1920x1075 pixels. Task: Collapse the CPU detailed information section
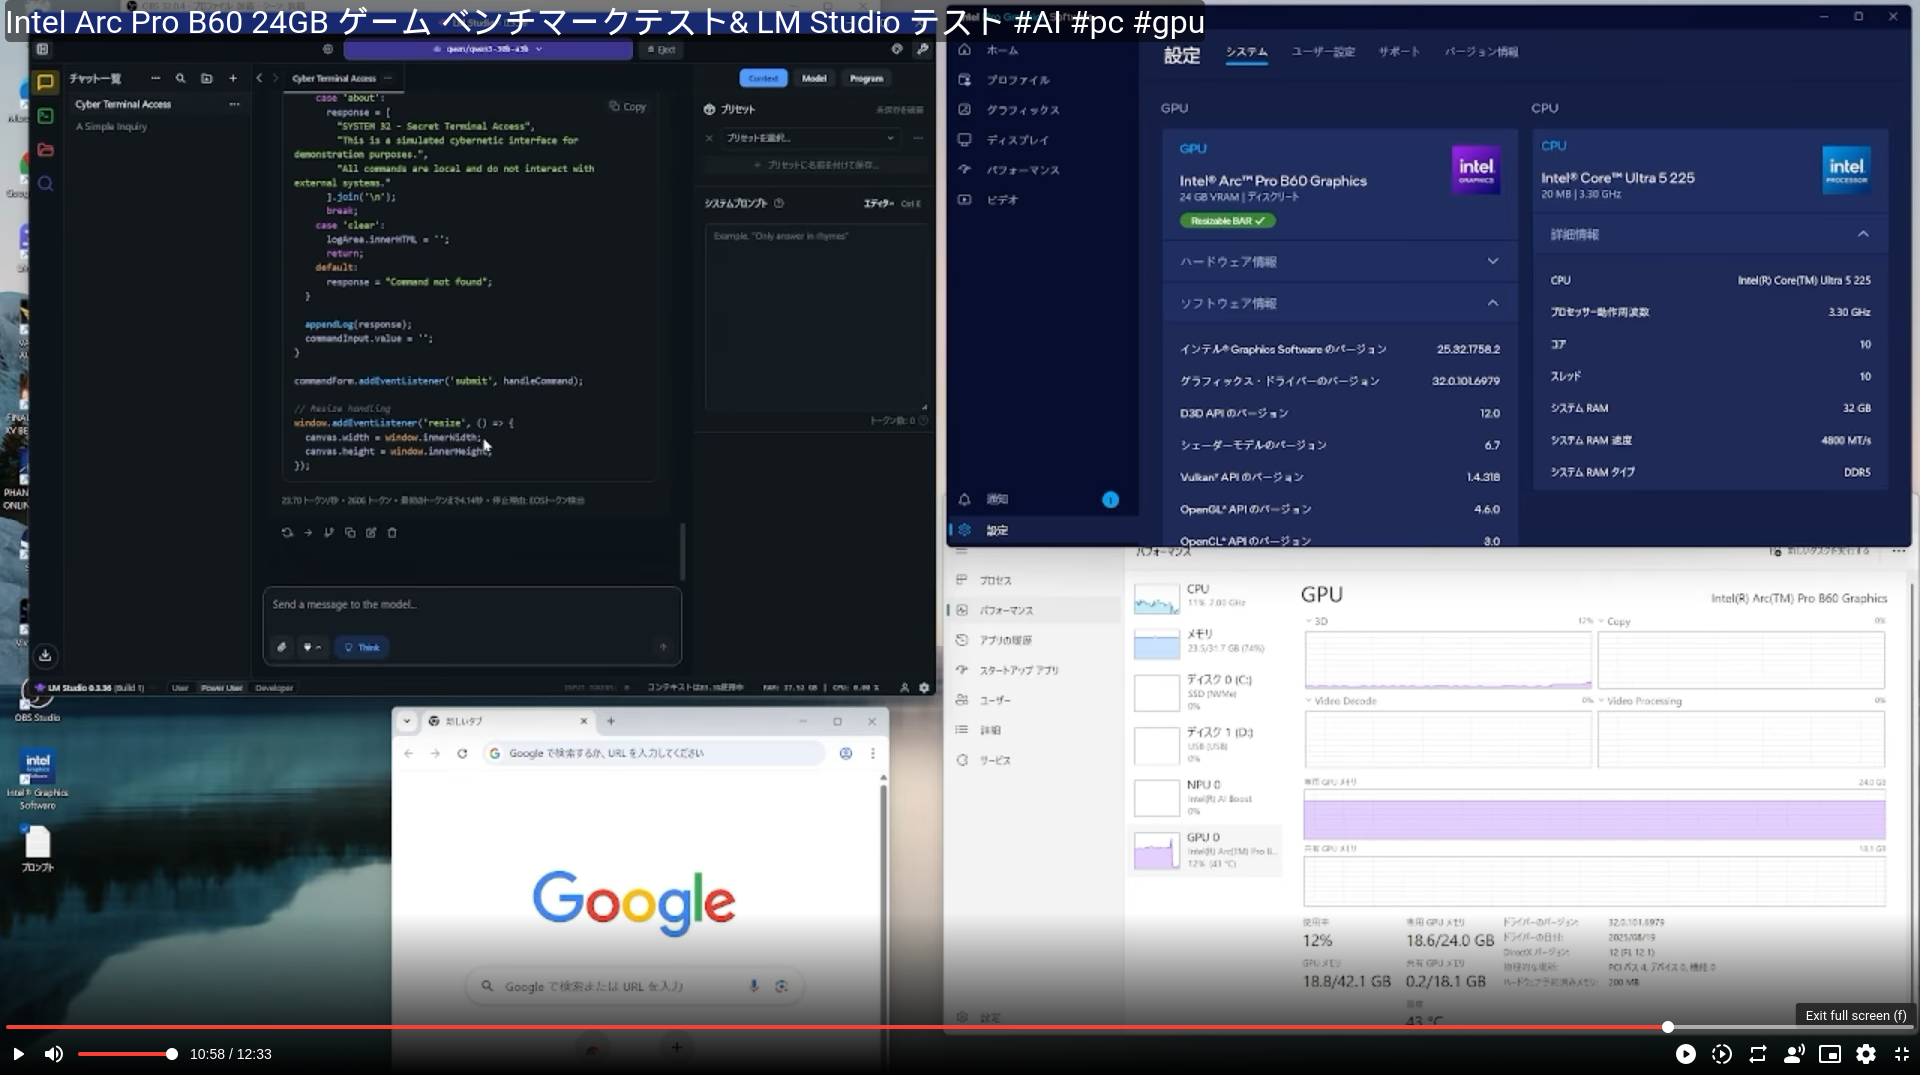[x=1709, y=234]
